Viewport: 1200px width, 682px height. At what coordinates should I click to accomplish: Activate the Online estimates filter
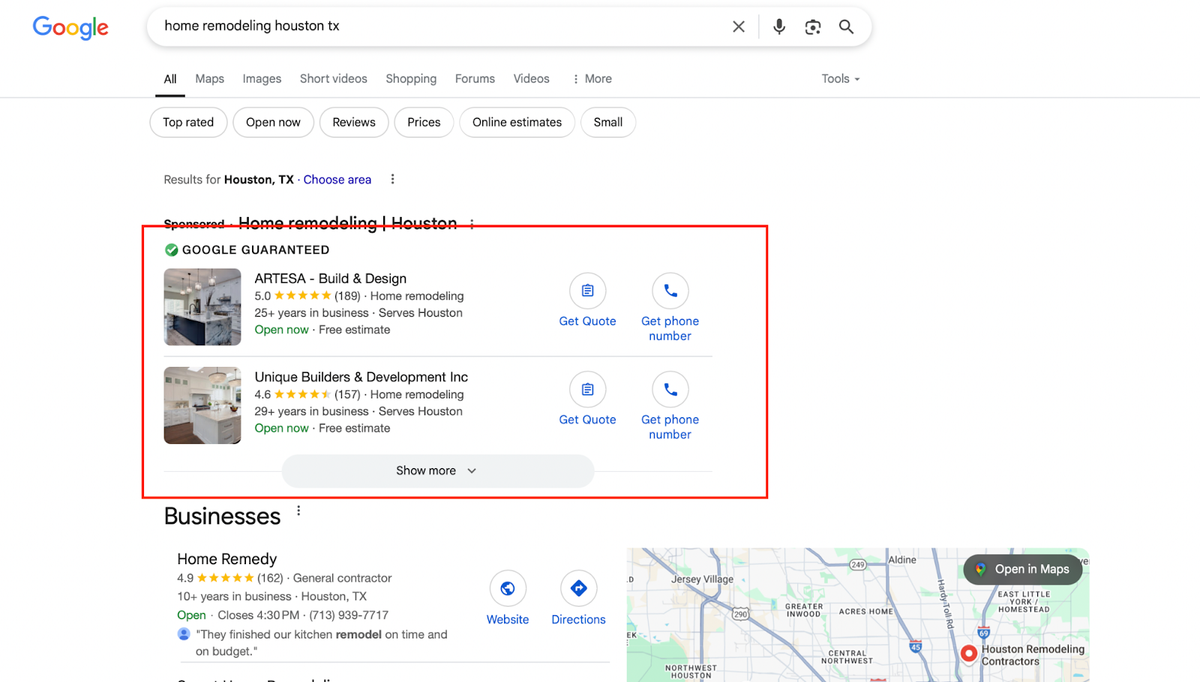pos(516,122)
